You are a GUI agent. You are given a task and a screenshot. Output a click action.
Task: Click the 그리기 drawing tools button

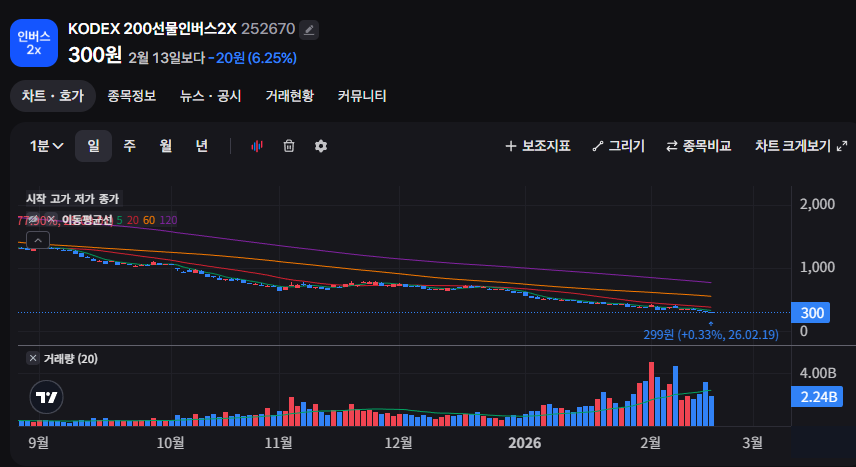pyautogui.click(x=619, y=146)
